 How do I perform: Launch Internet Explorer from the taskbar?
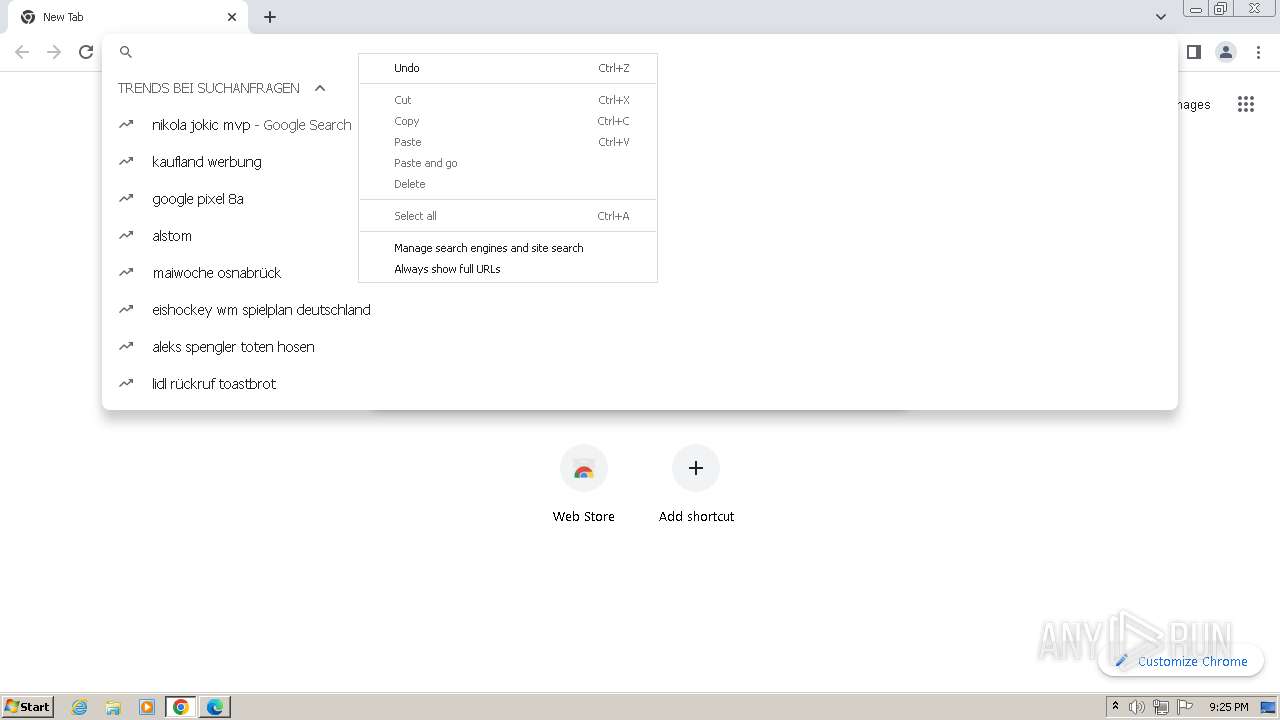point(80,707)
